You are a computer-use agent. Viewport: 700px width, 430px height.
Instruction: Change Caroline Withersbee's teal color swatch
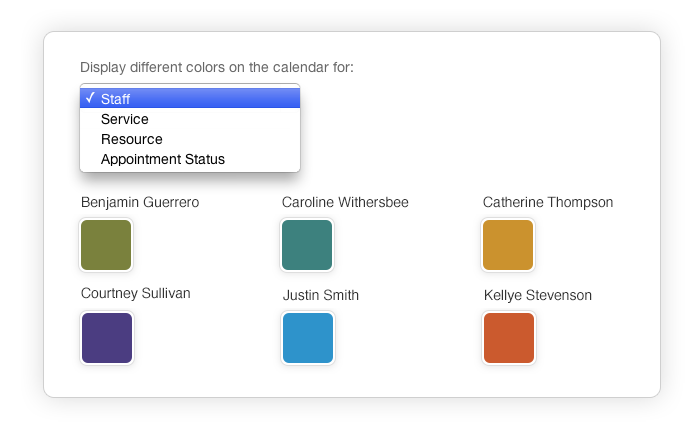click(x=307, y=245)
